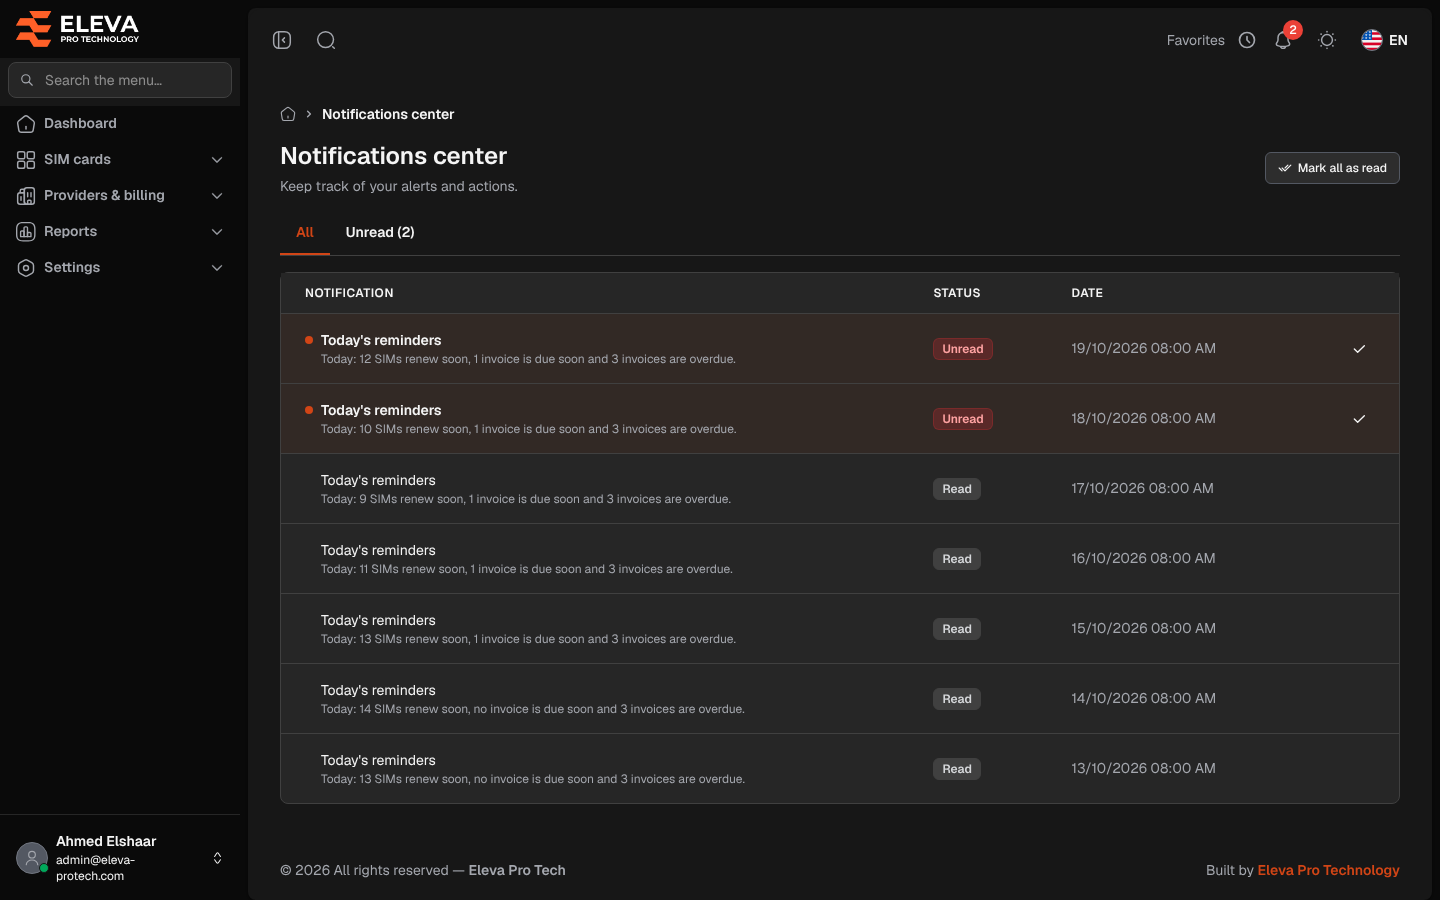Click the DATE column header
The height and width of the screenshot is (900, 1440).
click(x=1087, y=293)
